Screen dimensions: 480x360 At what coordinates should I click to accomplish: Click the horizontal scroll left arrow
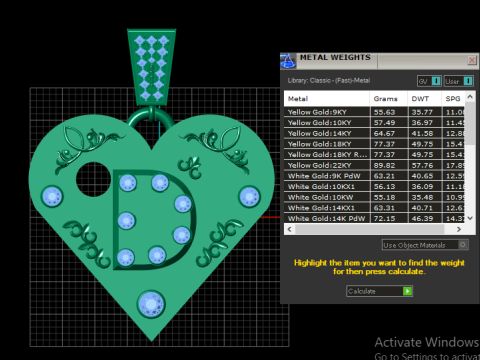pos(289,229)
